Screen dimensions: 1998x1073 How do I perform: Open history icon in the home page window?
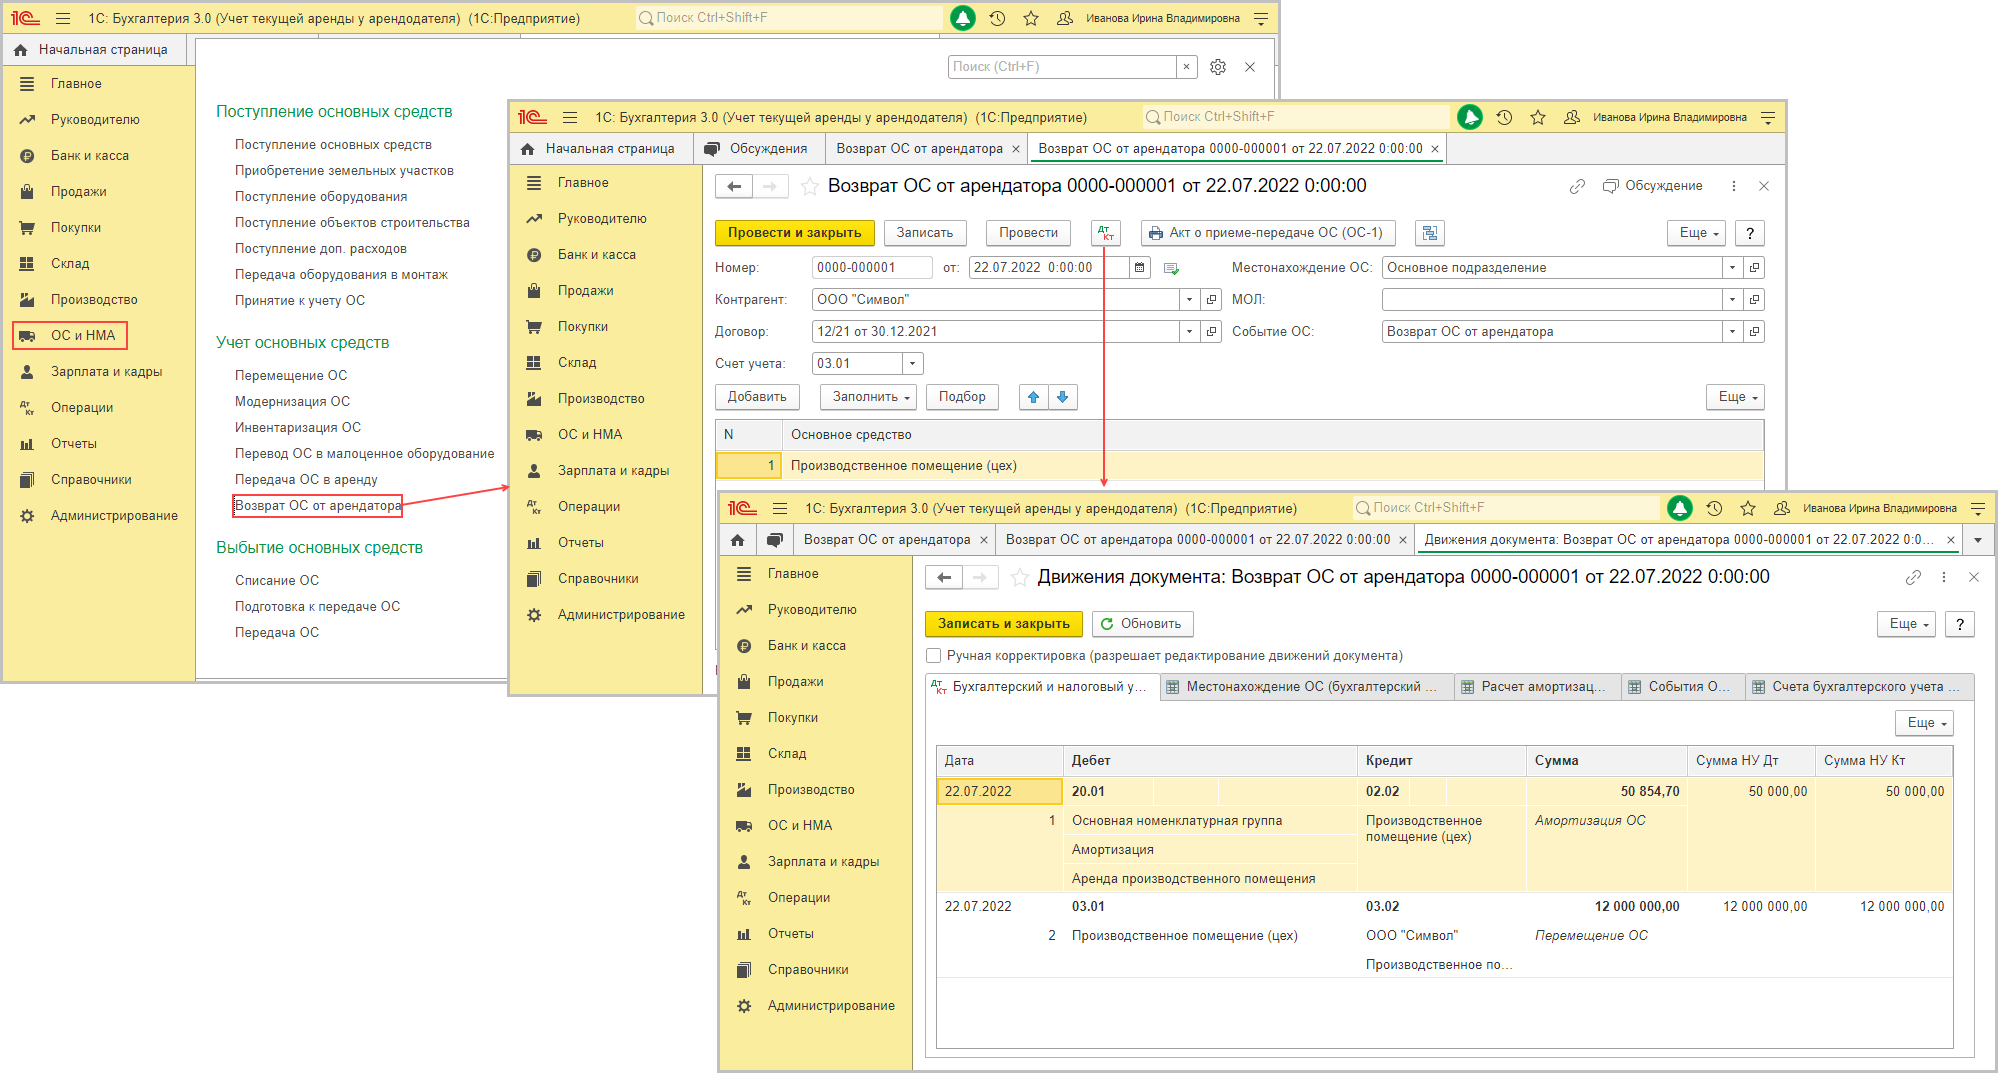[997, 18]
